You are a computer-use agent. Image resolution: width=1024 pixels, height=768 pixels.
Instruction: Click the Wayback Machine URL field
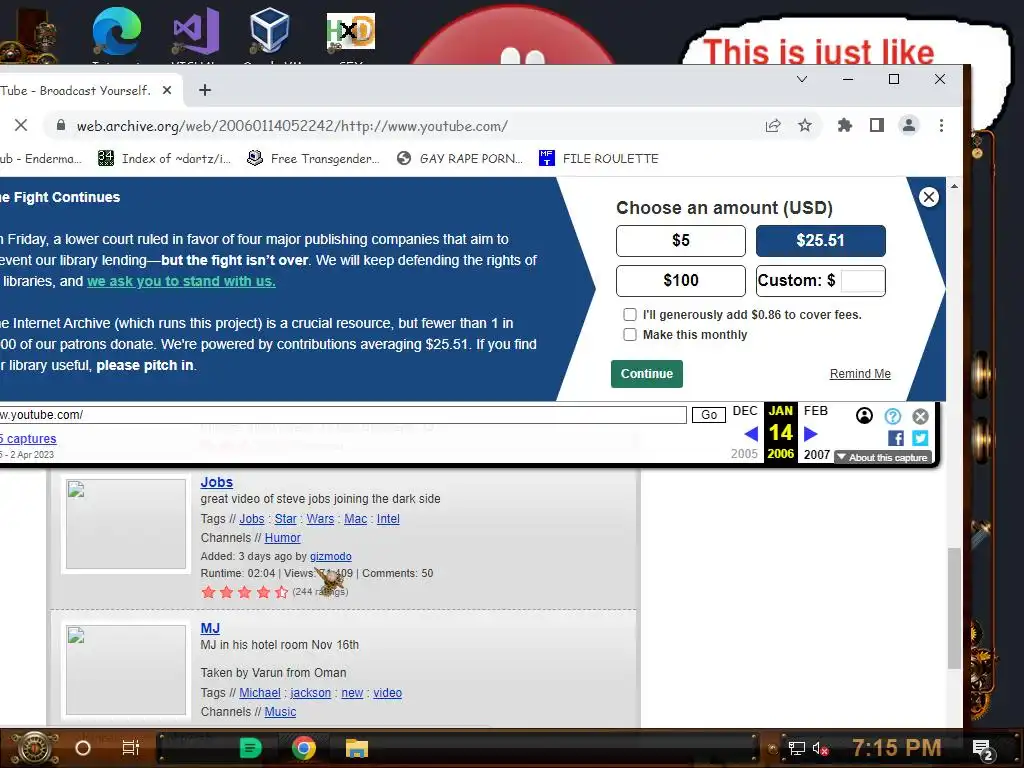[342, 415]
